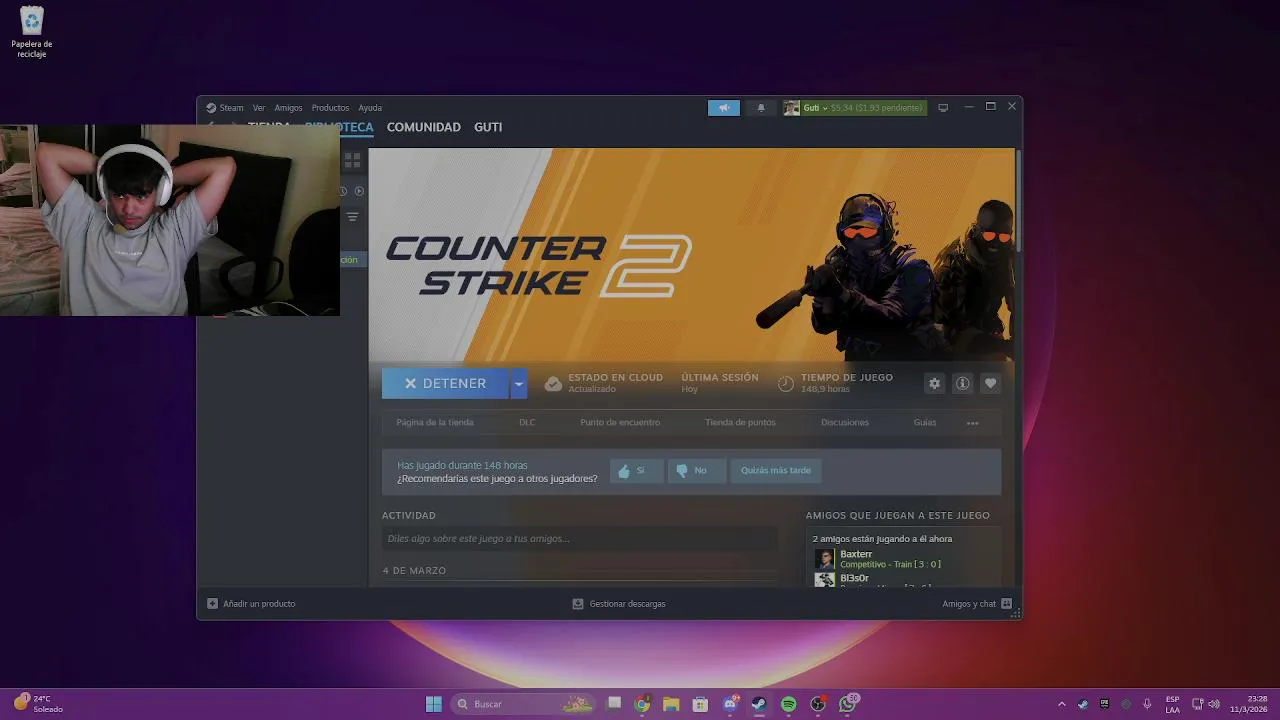Open Discord from the taskbar
The height and width of the screenshot is (720, 1280).
coord(730,704)
